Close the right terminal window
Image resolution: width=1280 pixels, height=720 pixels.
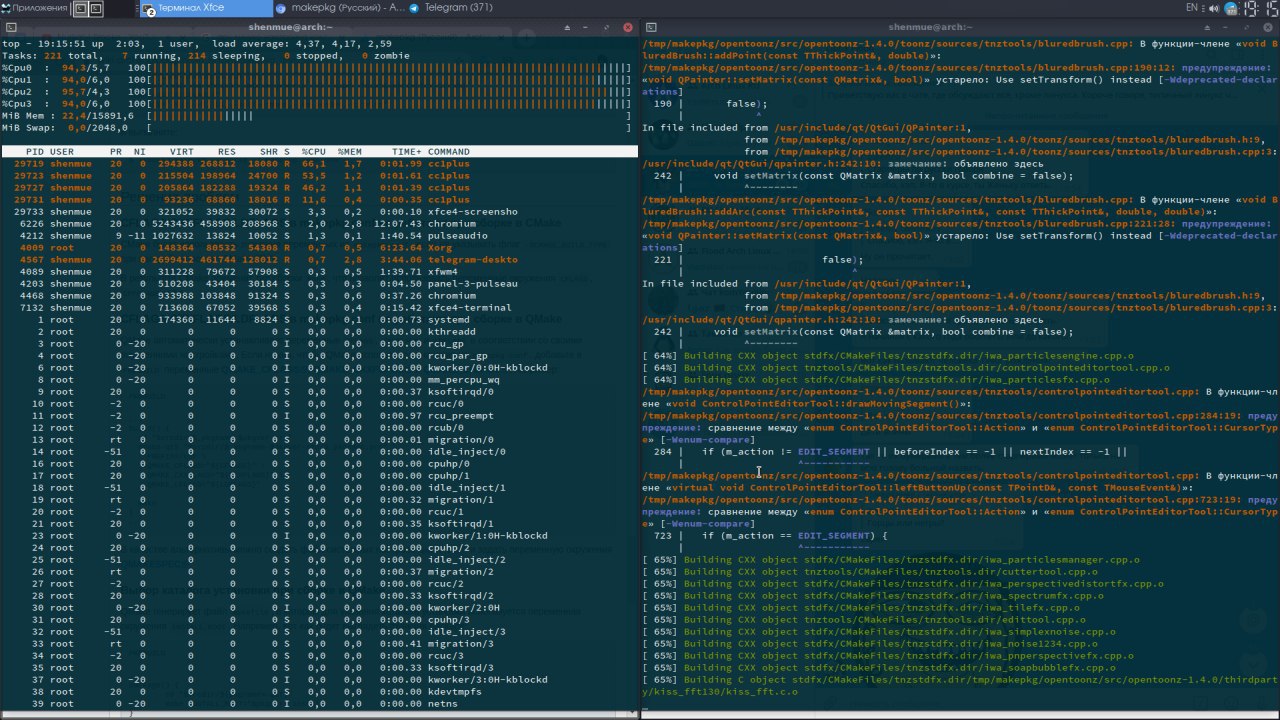pyautogui.click(x=1268, y=27)
